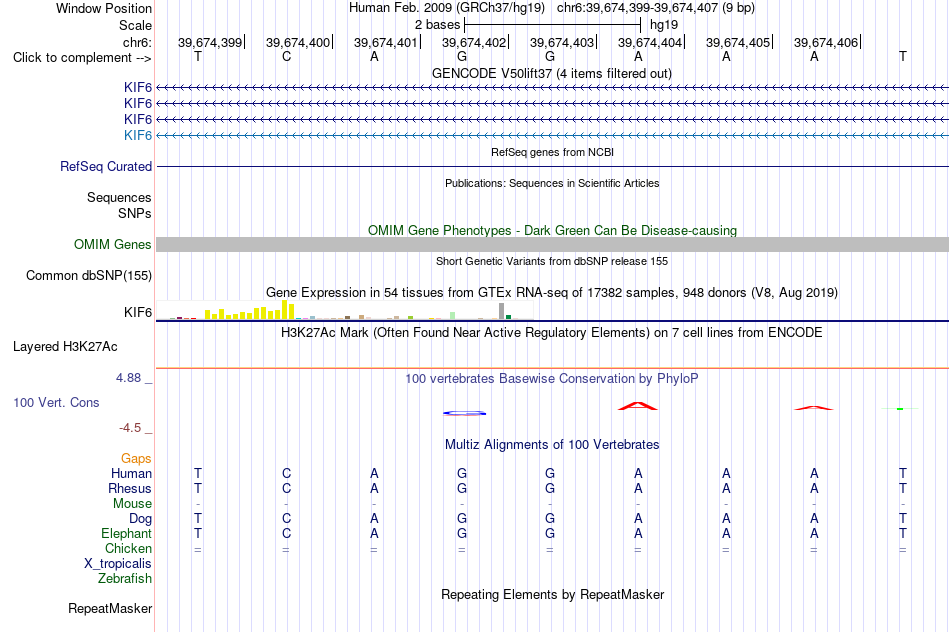Screen dimensions: 950x632
Task: Open 'Short Genetic Variants from dbSNP release 155'
Action: 552,261
